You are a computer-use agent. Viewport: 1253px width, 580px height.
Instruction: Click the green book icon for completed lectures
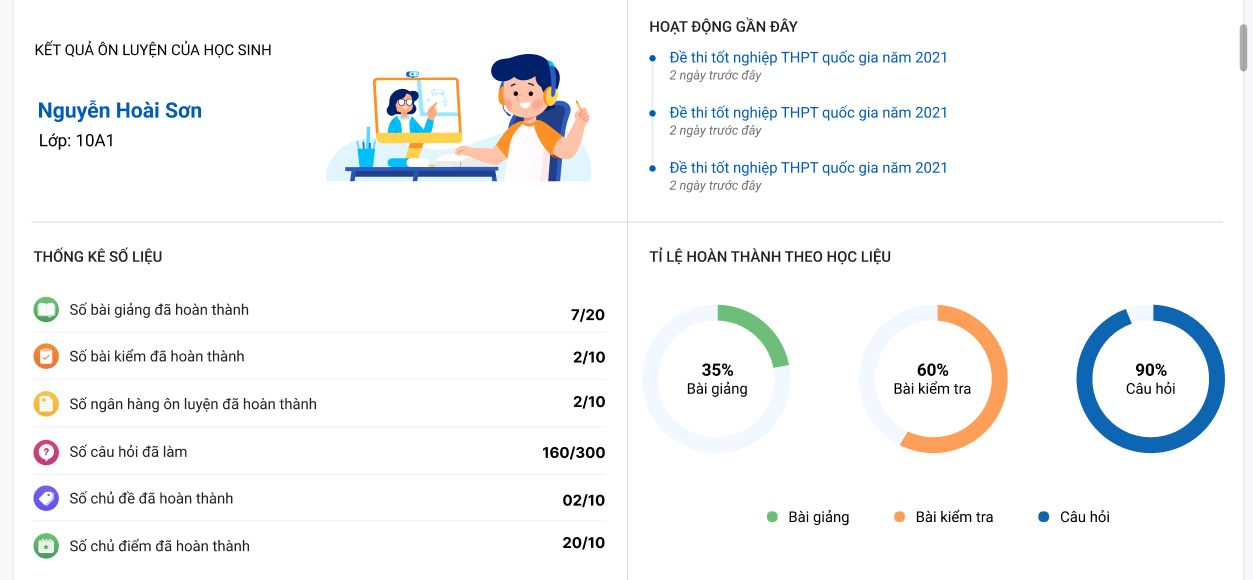point(46,310)
